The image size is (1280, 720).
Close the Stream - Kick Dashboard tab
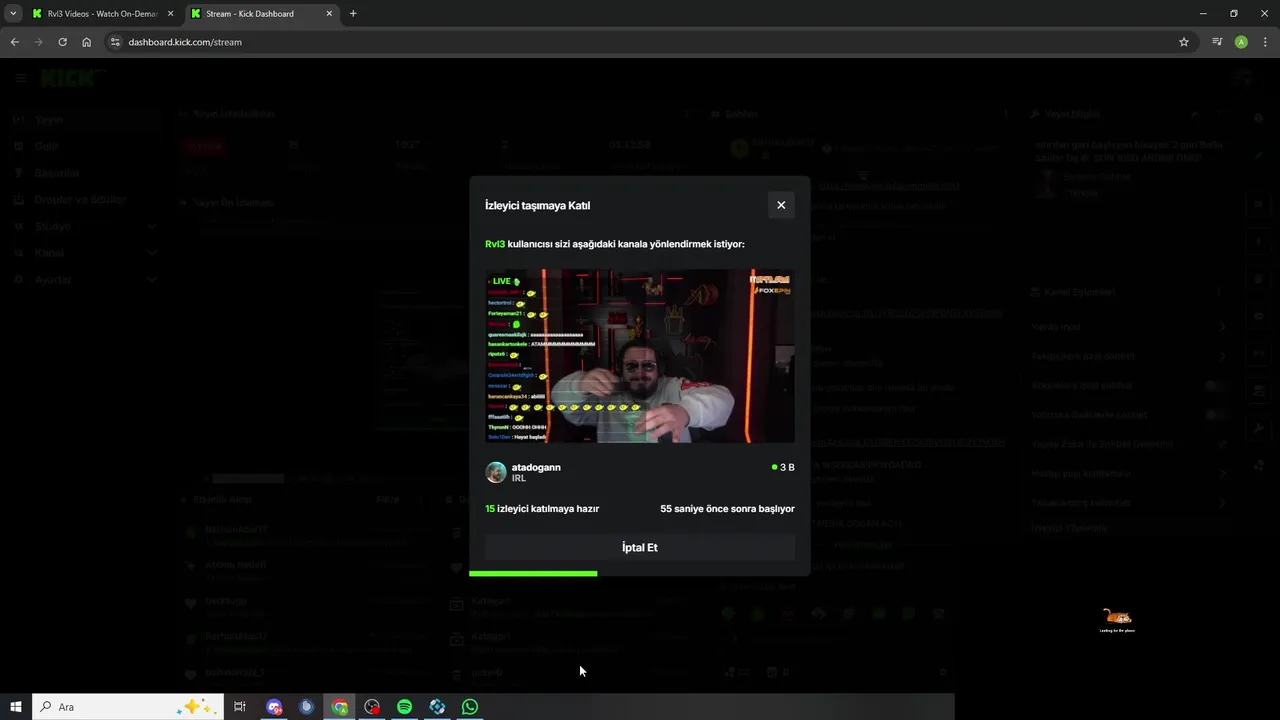(x=329, y=14)
